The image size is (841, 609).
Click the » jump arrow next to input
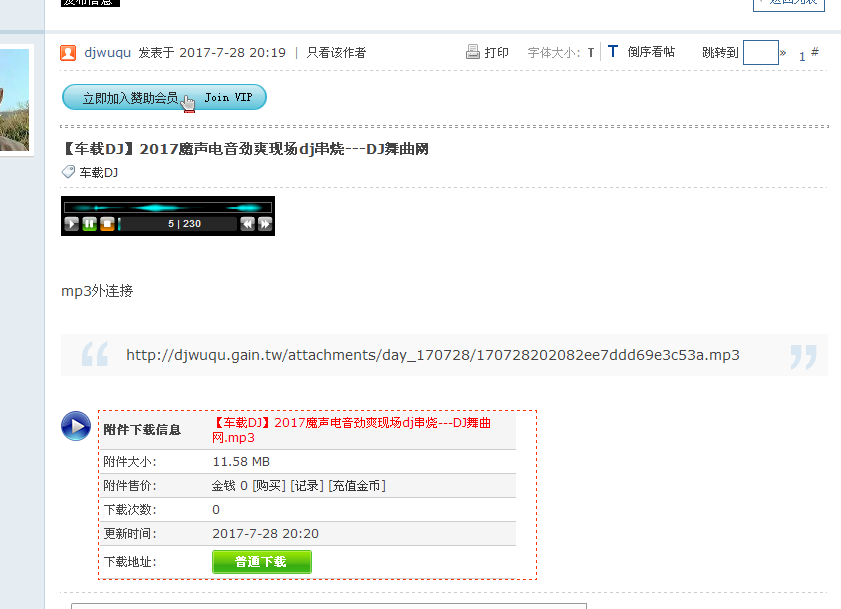click(783, 53)
